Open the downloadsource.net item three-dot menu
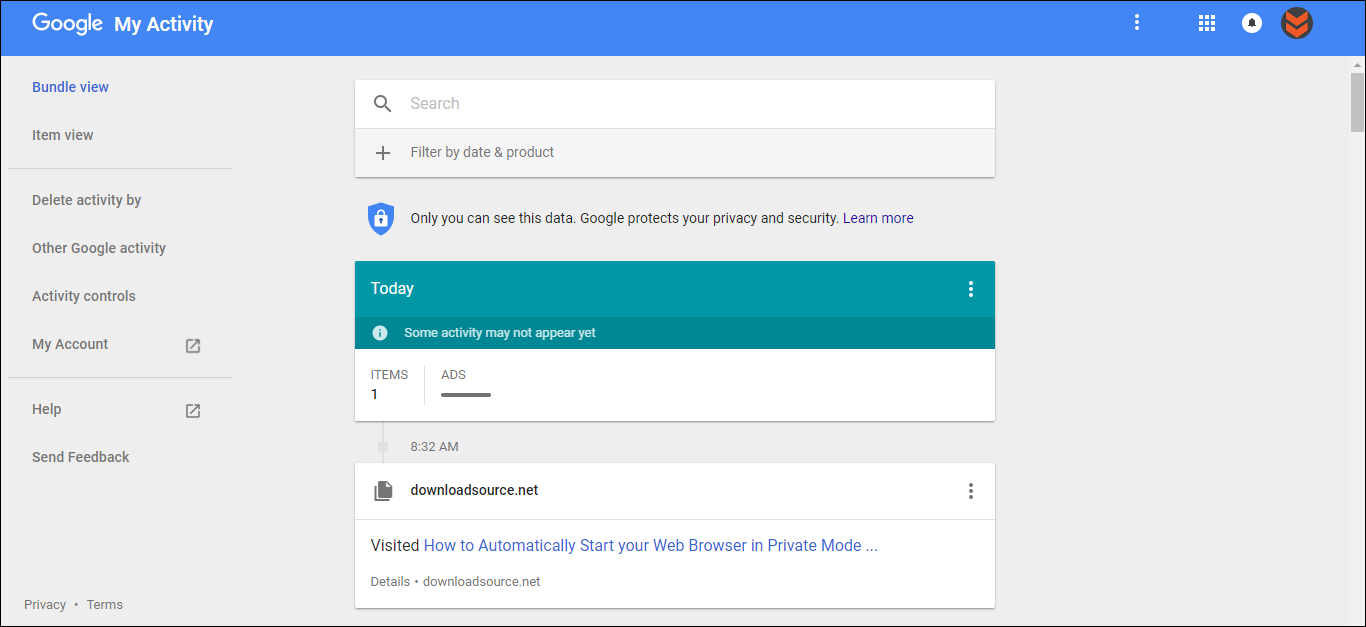The width and height of the screenshot is (1366, 627). click(970, 491)
